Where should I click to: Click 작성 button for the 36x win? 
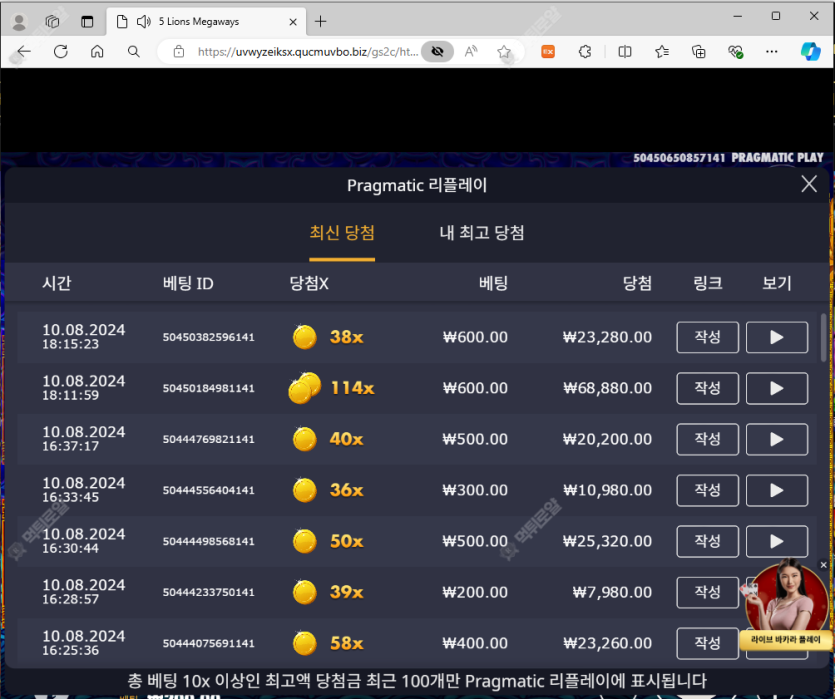(x=708, y=490)
